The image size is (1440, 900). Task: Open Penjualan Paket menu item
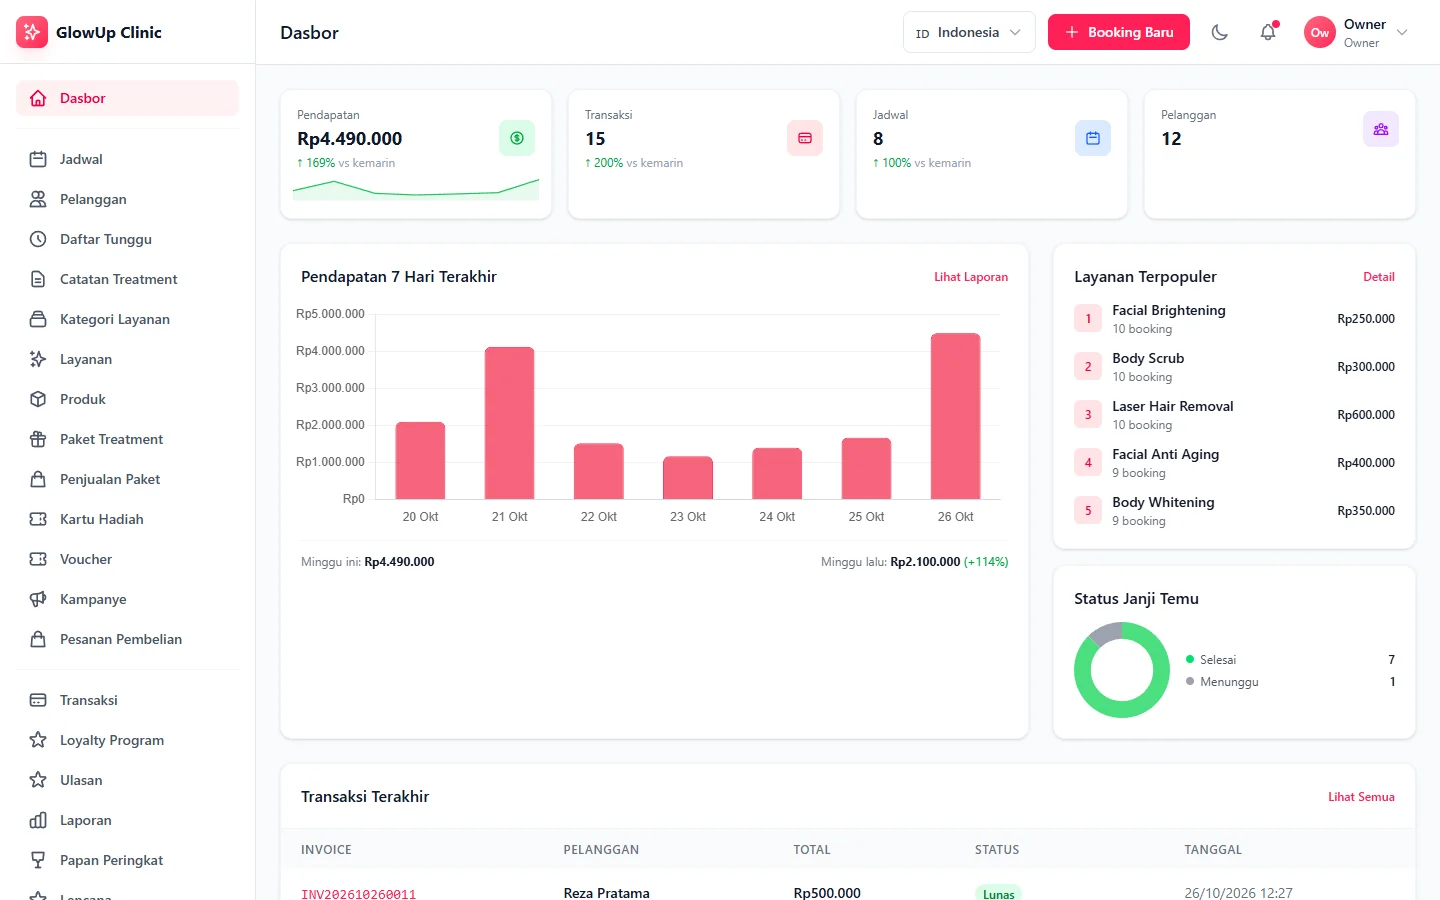127,479
